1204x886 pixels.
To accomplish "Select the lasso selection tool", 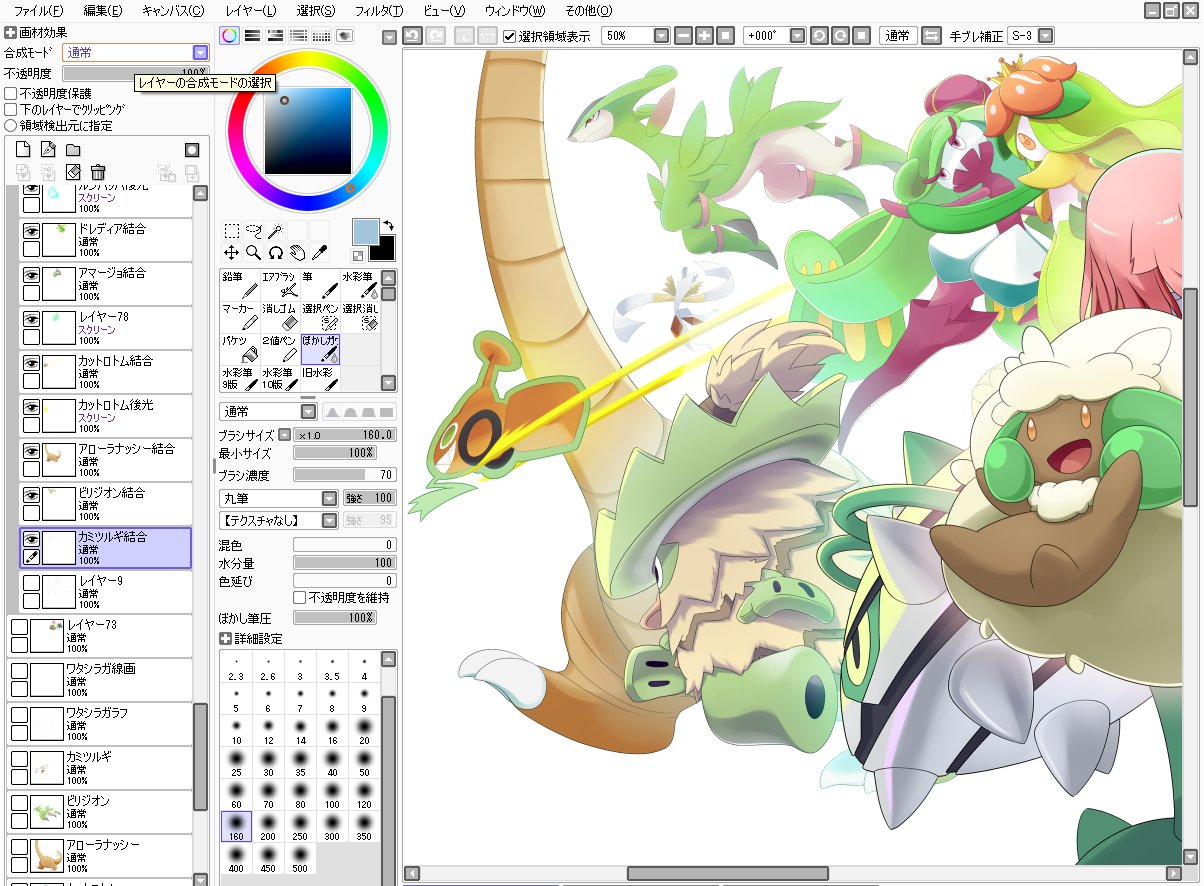I will [254, 231].
